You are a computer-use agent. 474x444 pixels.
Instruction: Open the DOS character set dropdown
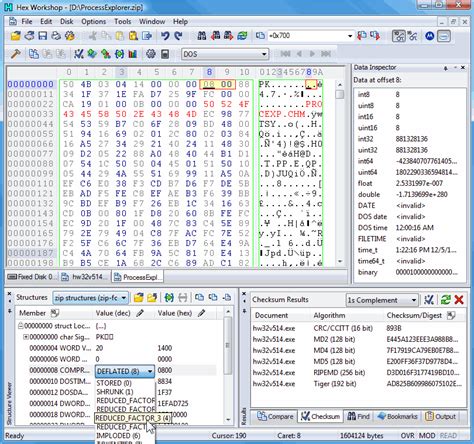(225, 54)
